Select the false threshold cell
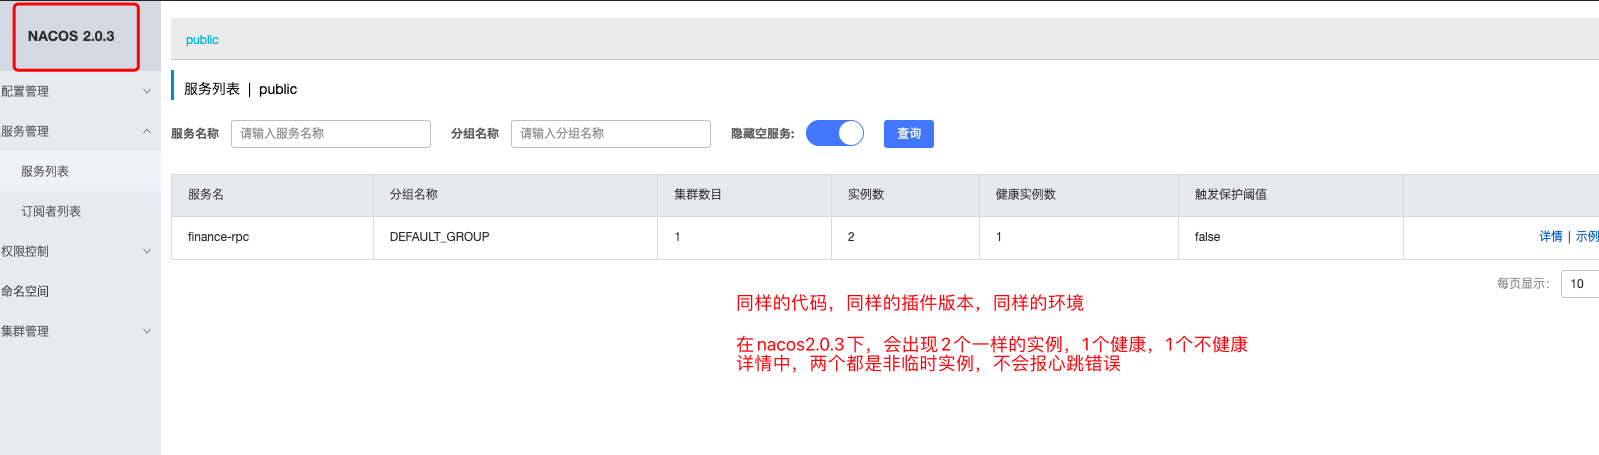The height and width of the screenshot is (455, 1599). [x=1291, y=238]
